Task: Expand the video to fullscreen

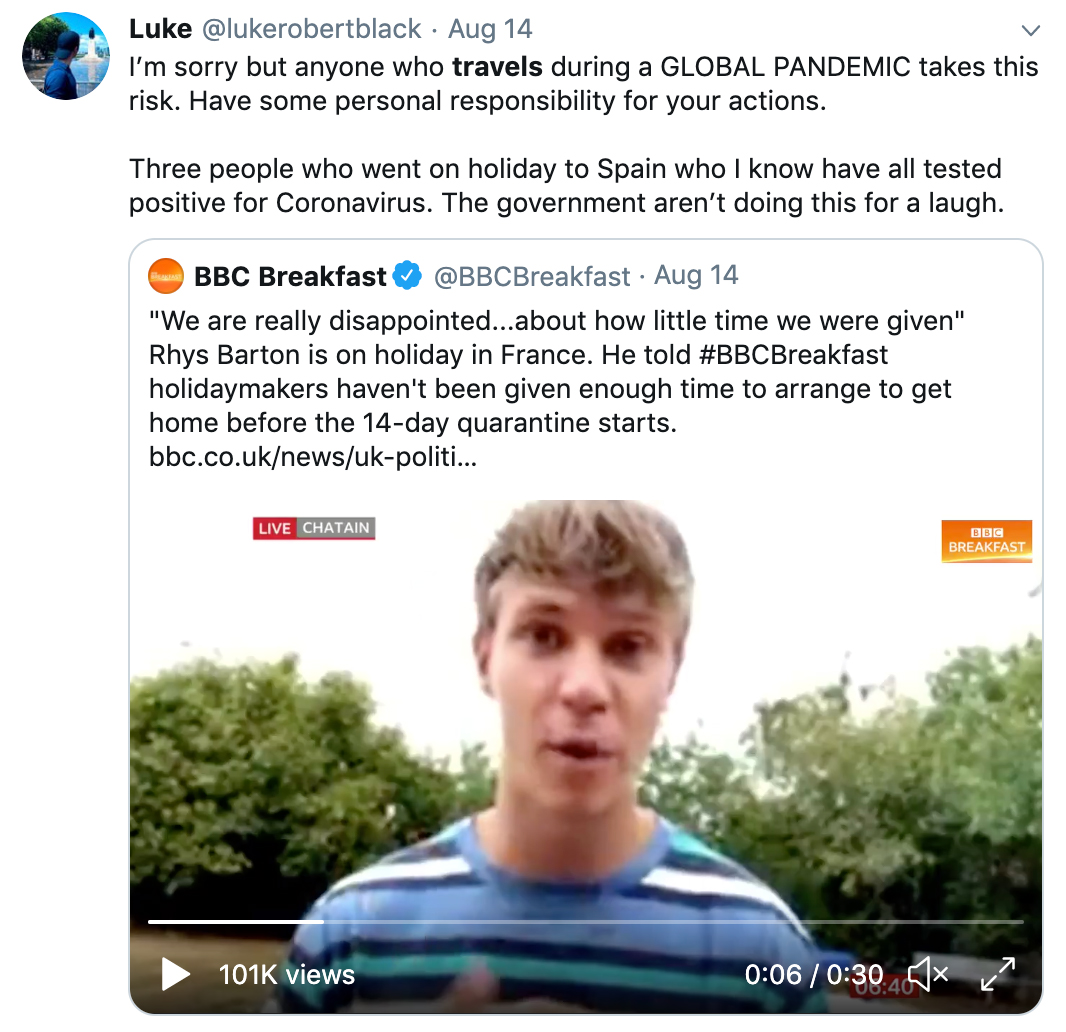Action: click(x=997, y=974)
